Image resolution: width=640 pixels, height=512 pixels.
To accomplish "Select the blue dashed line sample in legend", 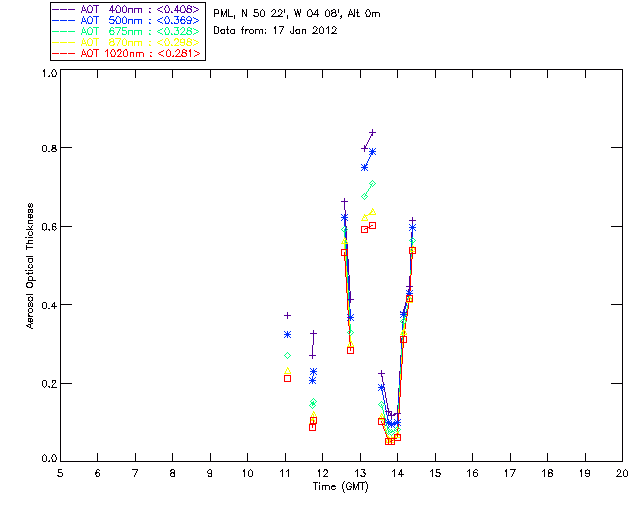I will pos(64,20).
